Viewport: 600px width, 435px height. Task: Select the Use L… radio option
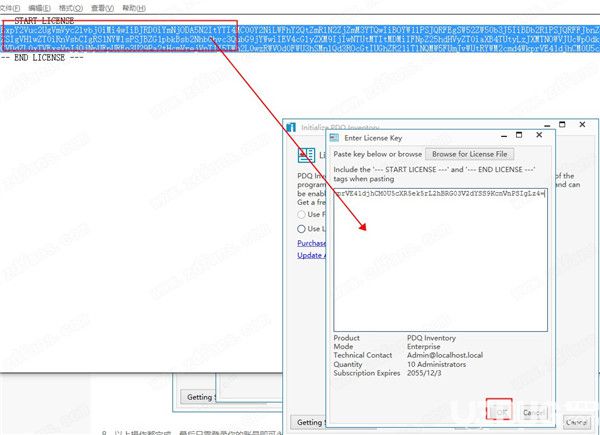[302, 229]
